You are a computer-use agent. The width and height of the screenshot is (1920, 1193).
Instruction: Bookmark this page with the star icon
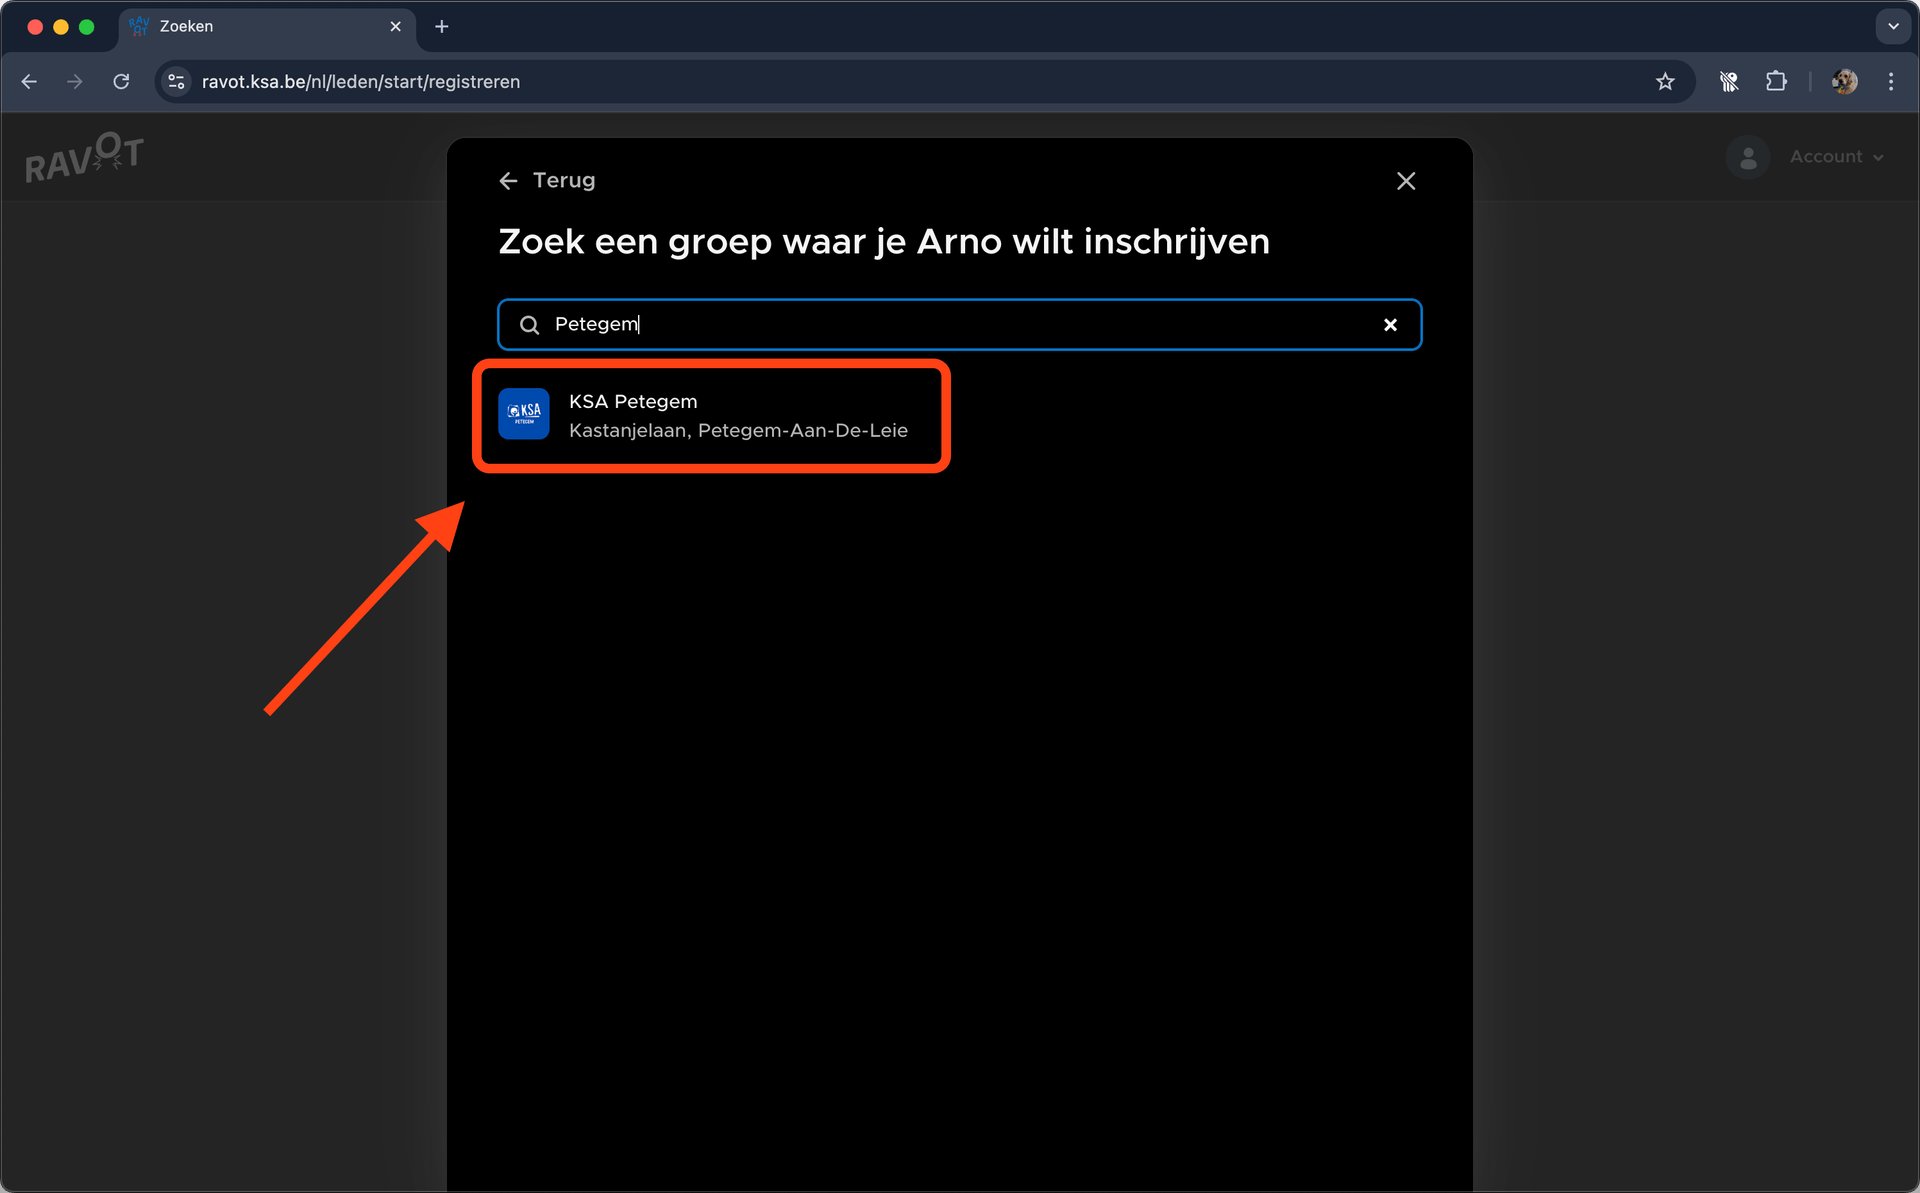1665,82
